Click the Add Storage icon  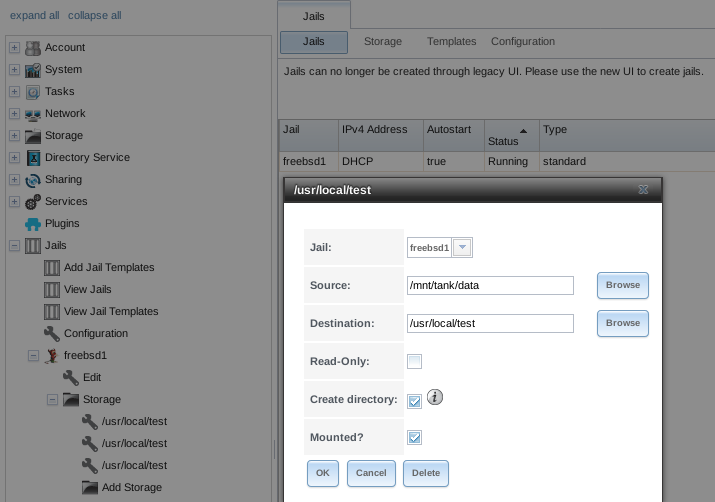[90, 488]
